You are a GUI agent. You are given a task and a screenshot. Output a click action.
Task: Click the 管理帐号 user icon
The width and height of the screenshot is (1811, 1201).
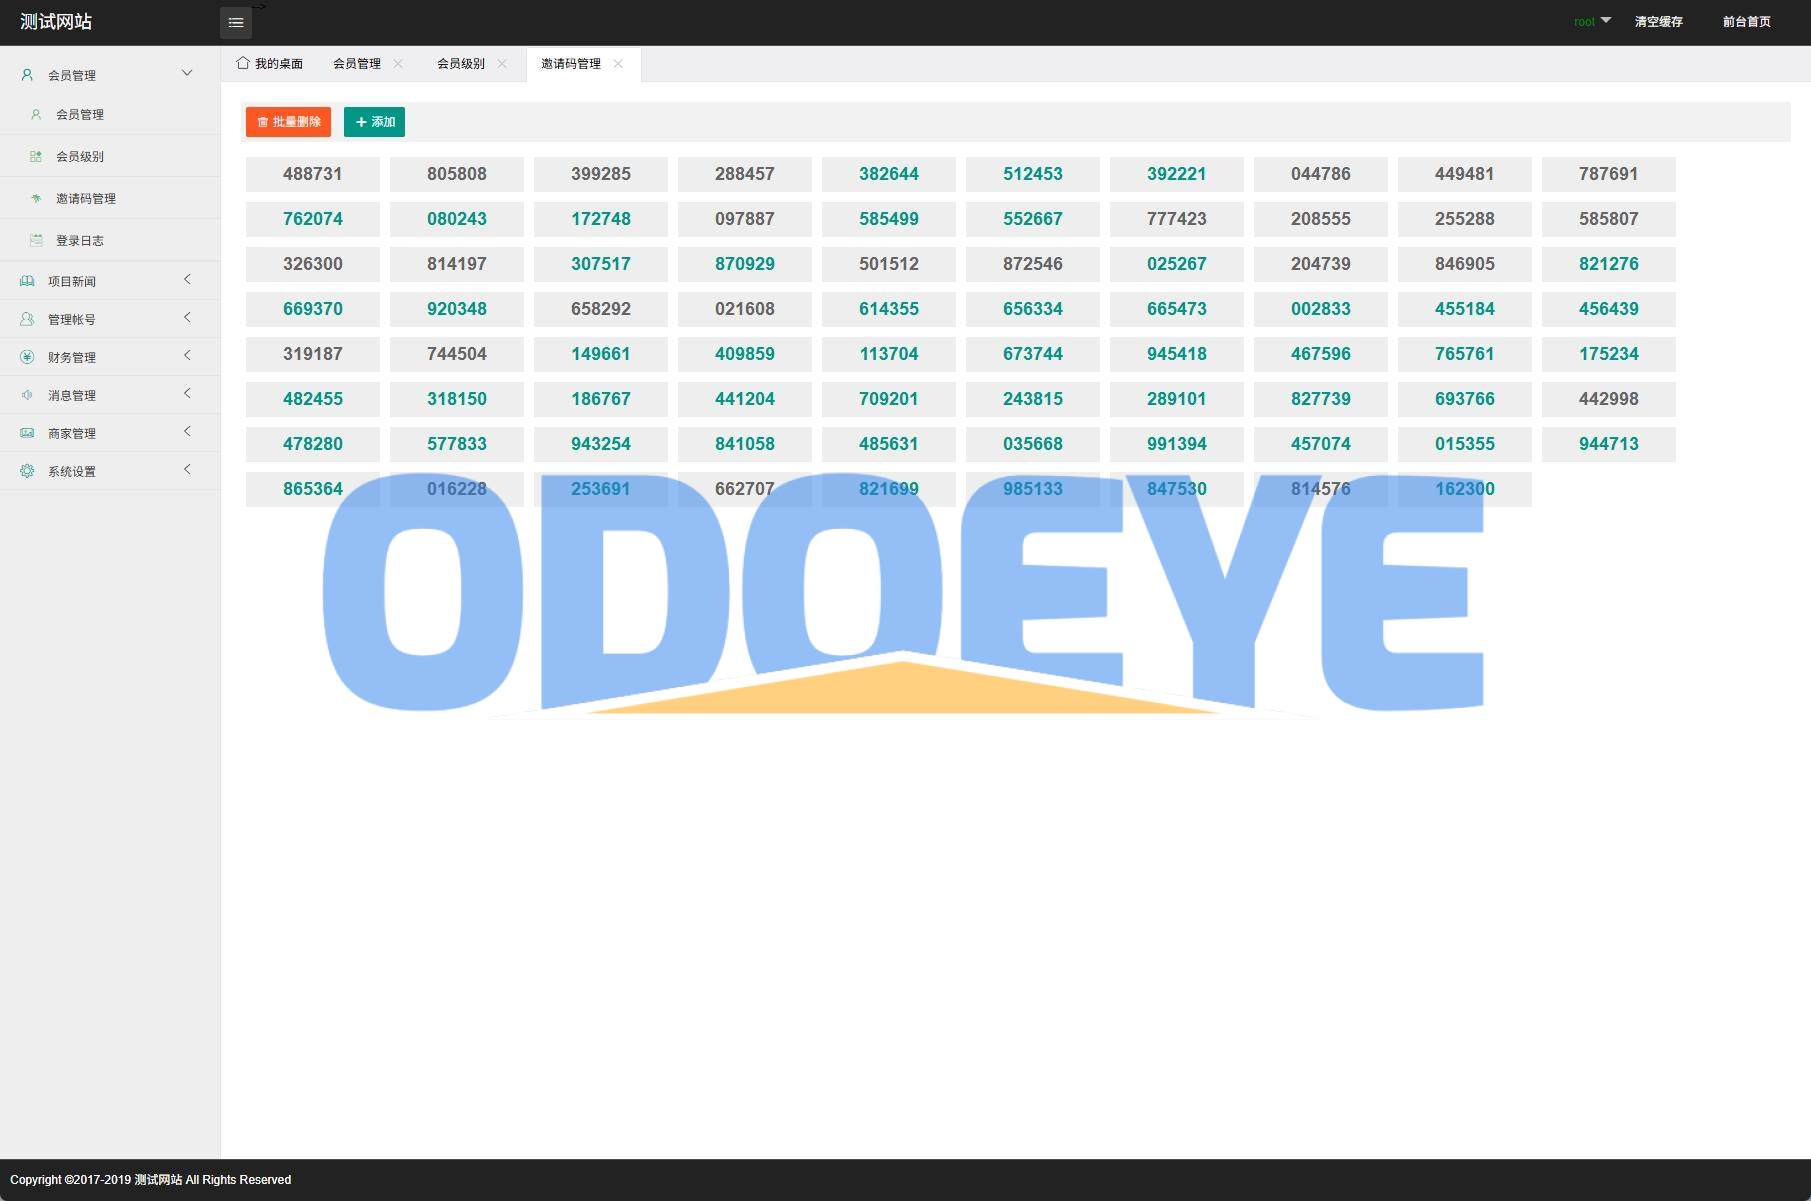(27, 320)
